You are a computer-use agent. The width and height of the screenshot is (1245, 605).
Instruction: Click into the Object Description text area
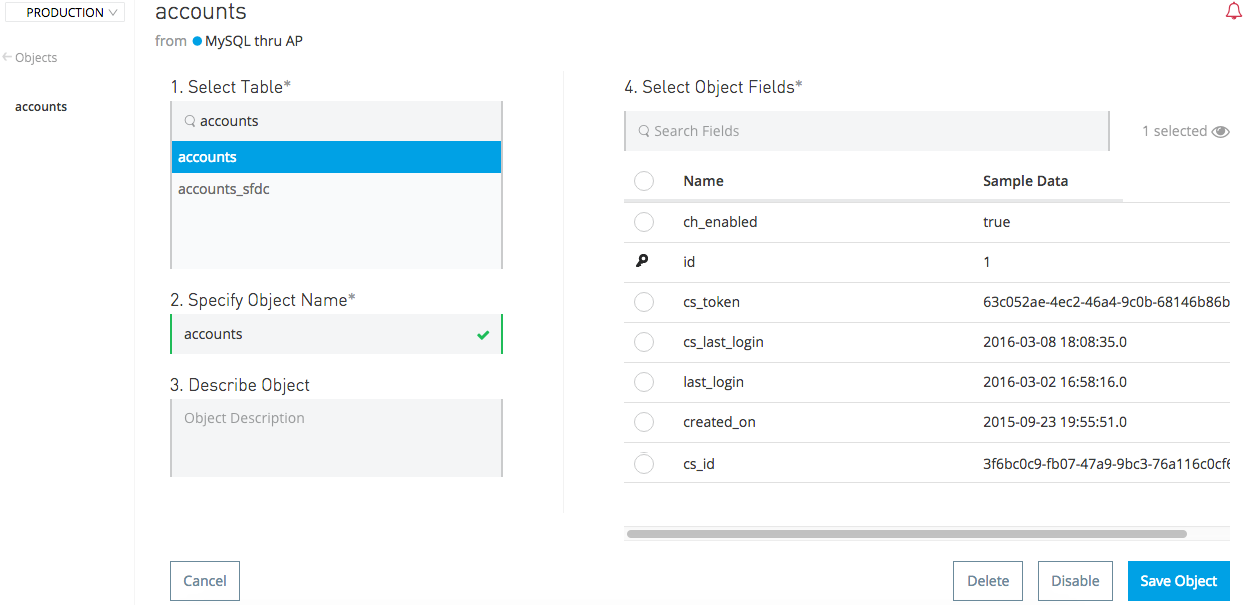tap(336, 438)
